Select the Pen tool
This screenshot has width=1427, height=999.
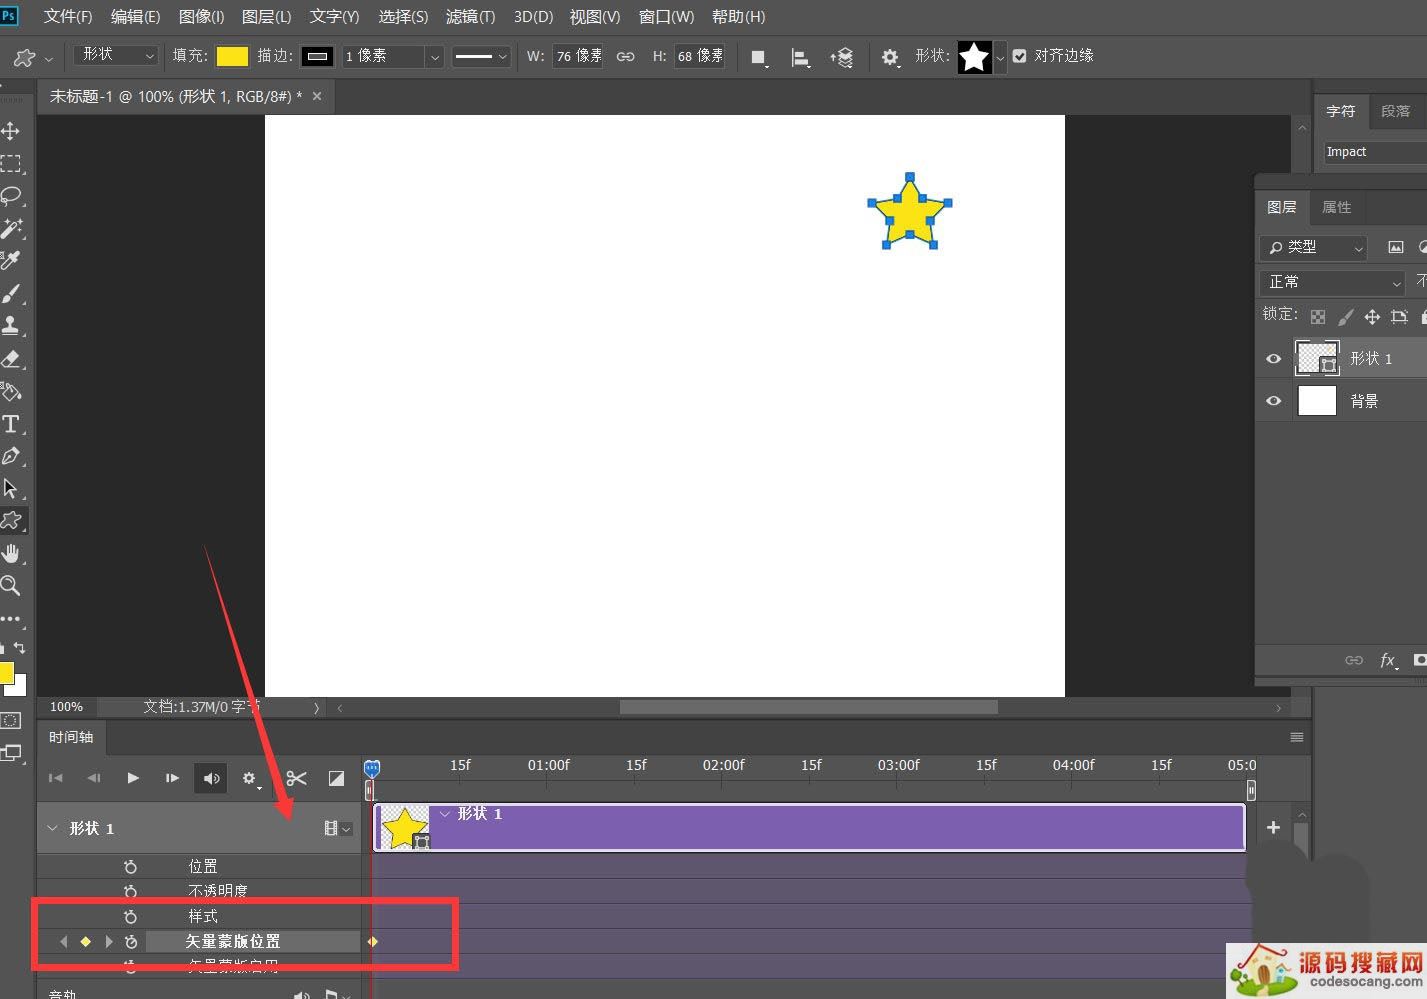(11, 456)
